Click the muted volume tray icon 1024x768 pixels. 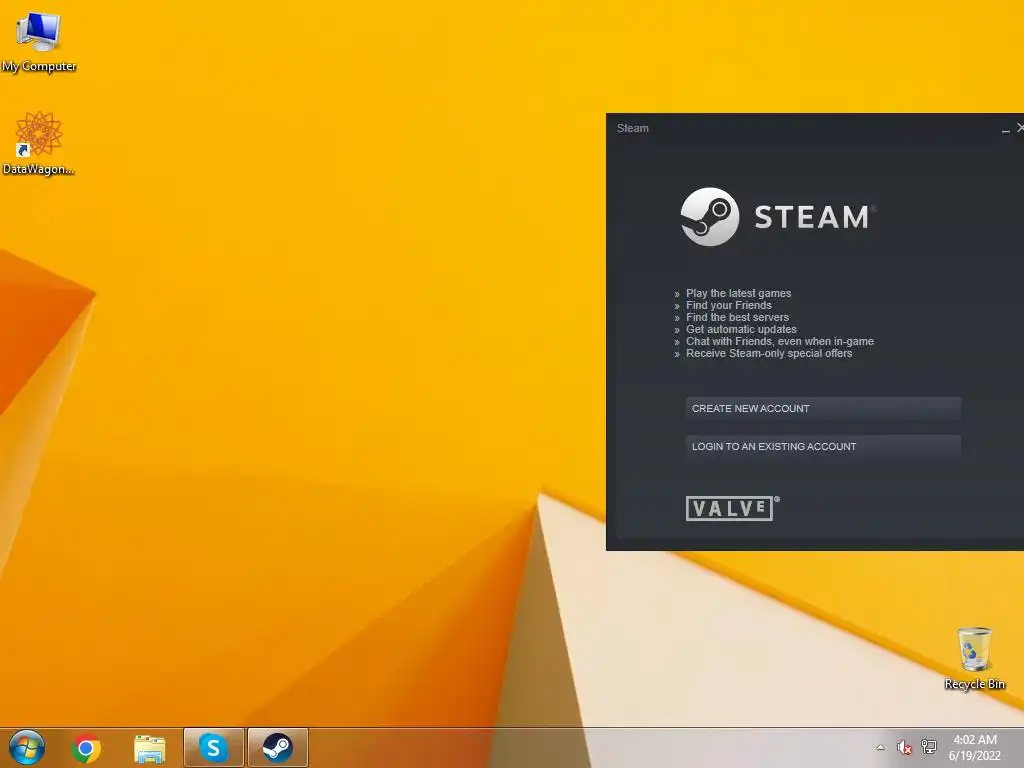904,747
